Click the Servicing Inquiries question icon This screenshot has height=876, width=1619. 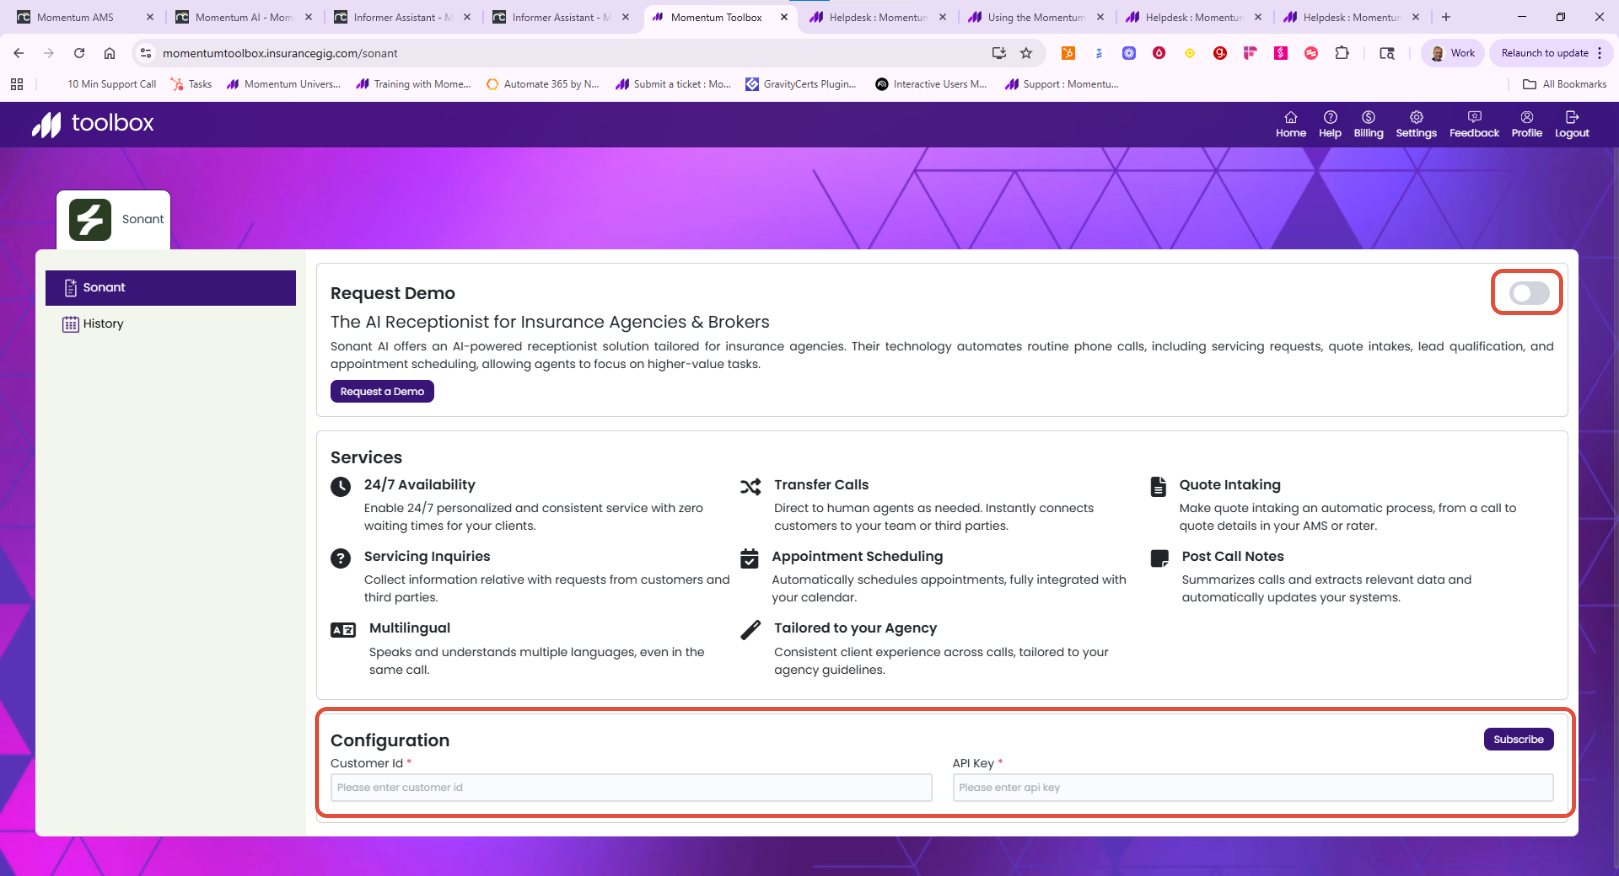point(341,558)
